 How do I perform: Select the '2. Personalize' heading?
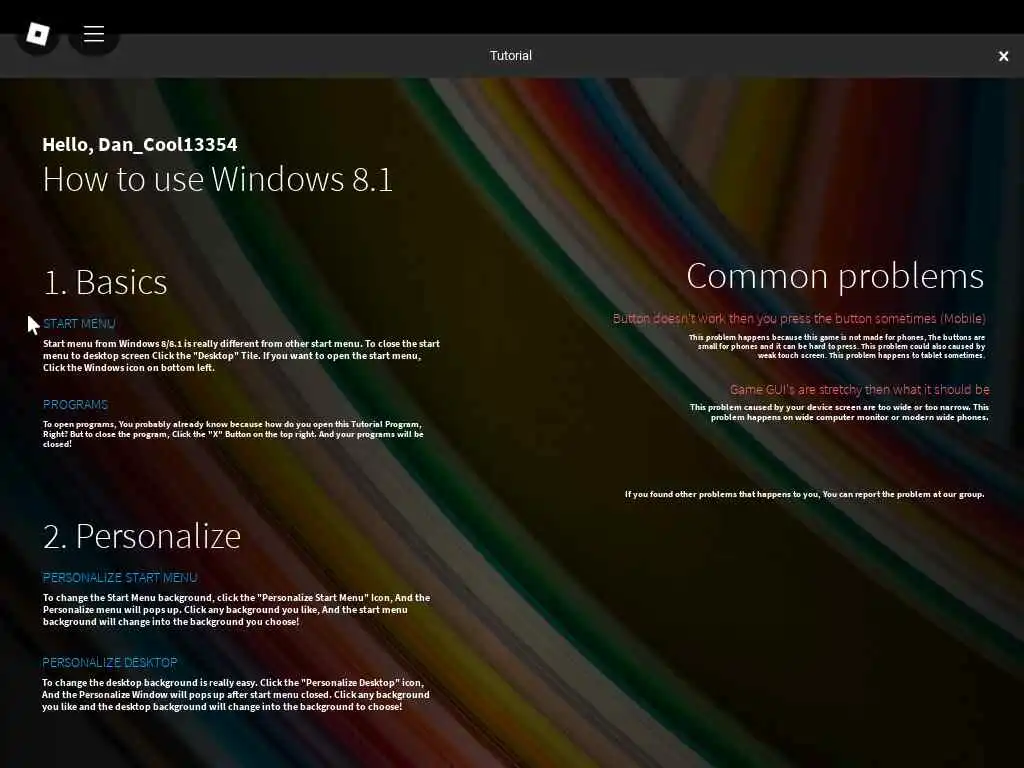(x=142, y=536)
